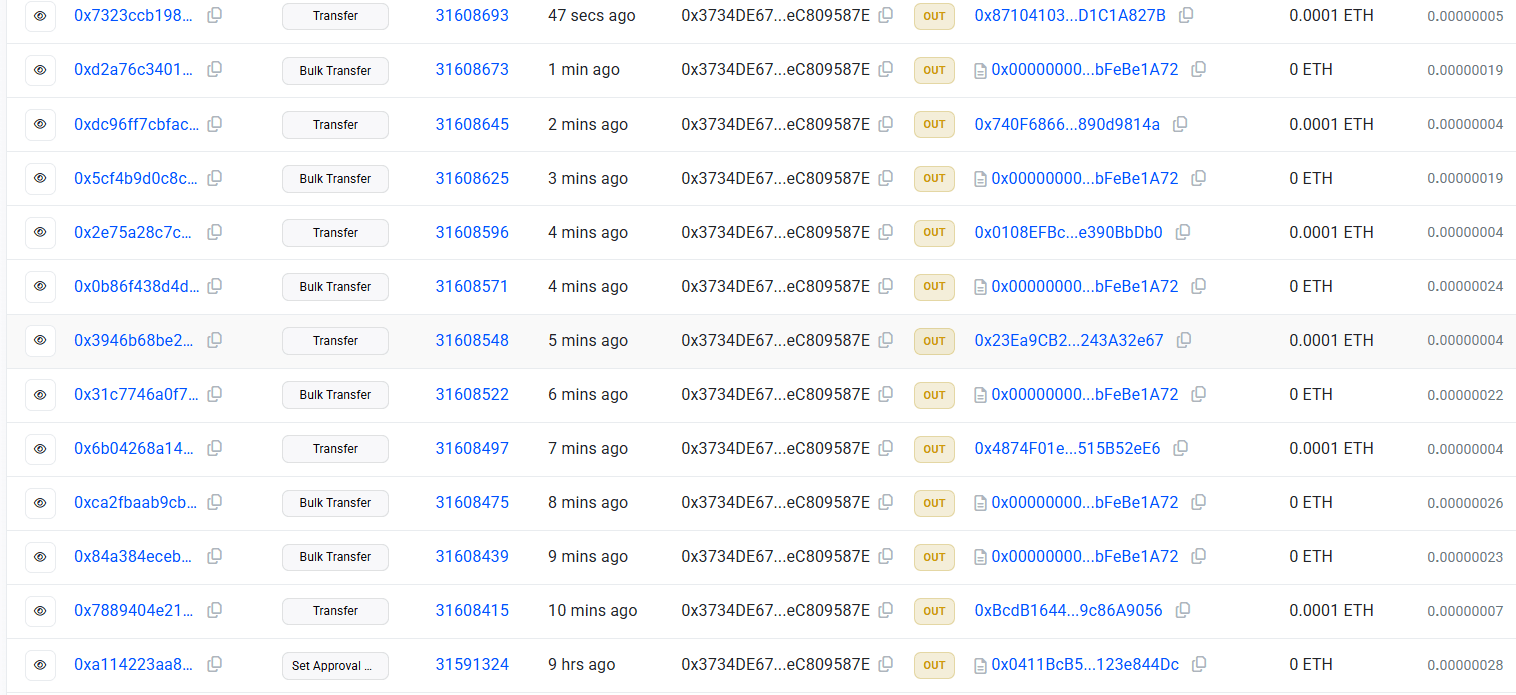Open recipient address 0x0108EFBc...e390BbDb0
The width and height of the screenshot is (1516, 695).
[1068, 232]
